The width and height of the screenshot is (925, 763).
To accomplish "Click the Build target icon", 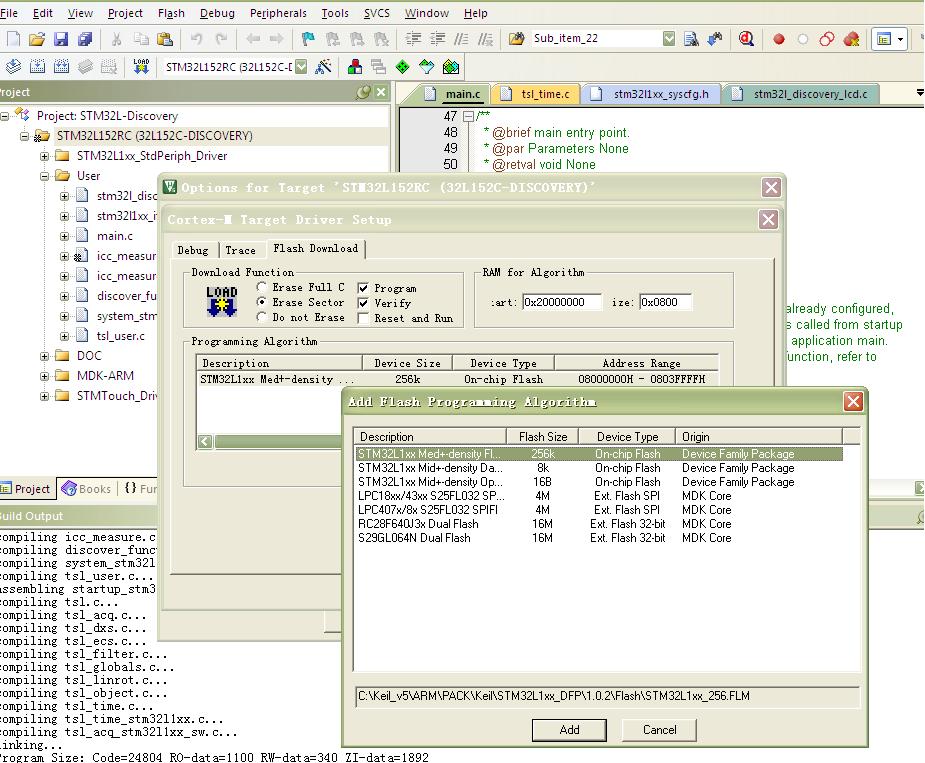I will [x=37, y=67].
